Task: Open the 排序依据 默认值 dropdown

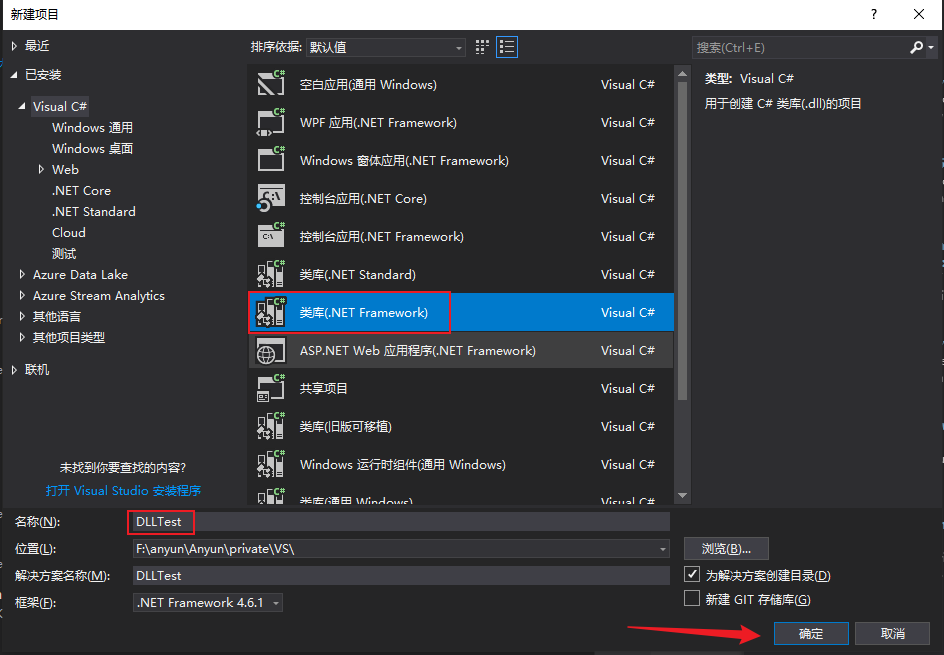Action: (x=386, y=48)
